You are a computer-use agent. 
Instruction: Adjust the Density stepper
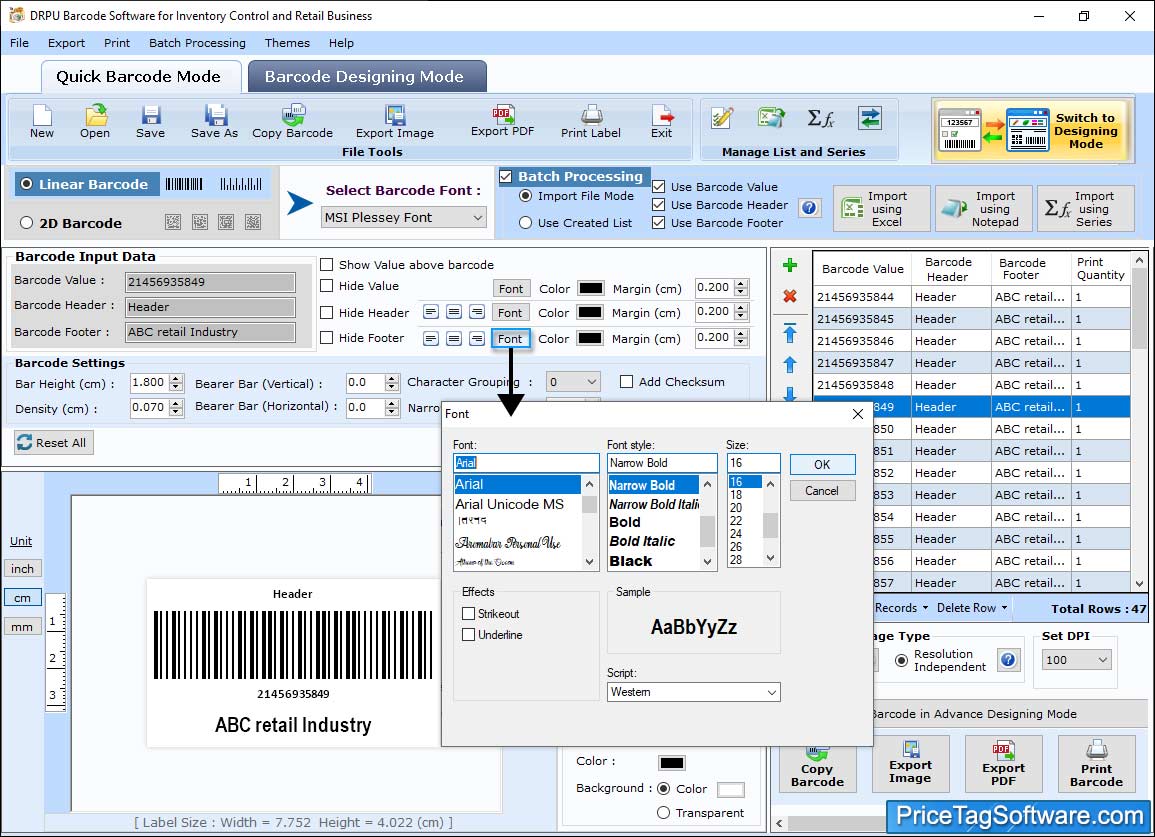tap(175, 407)
